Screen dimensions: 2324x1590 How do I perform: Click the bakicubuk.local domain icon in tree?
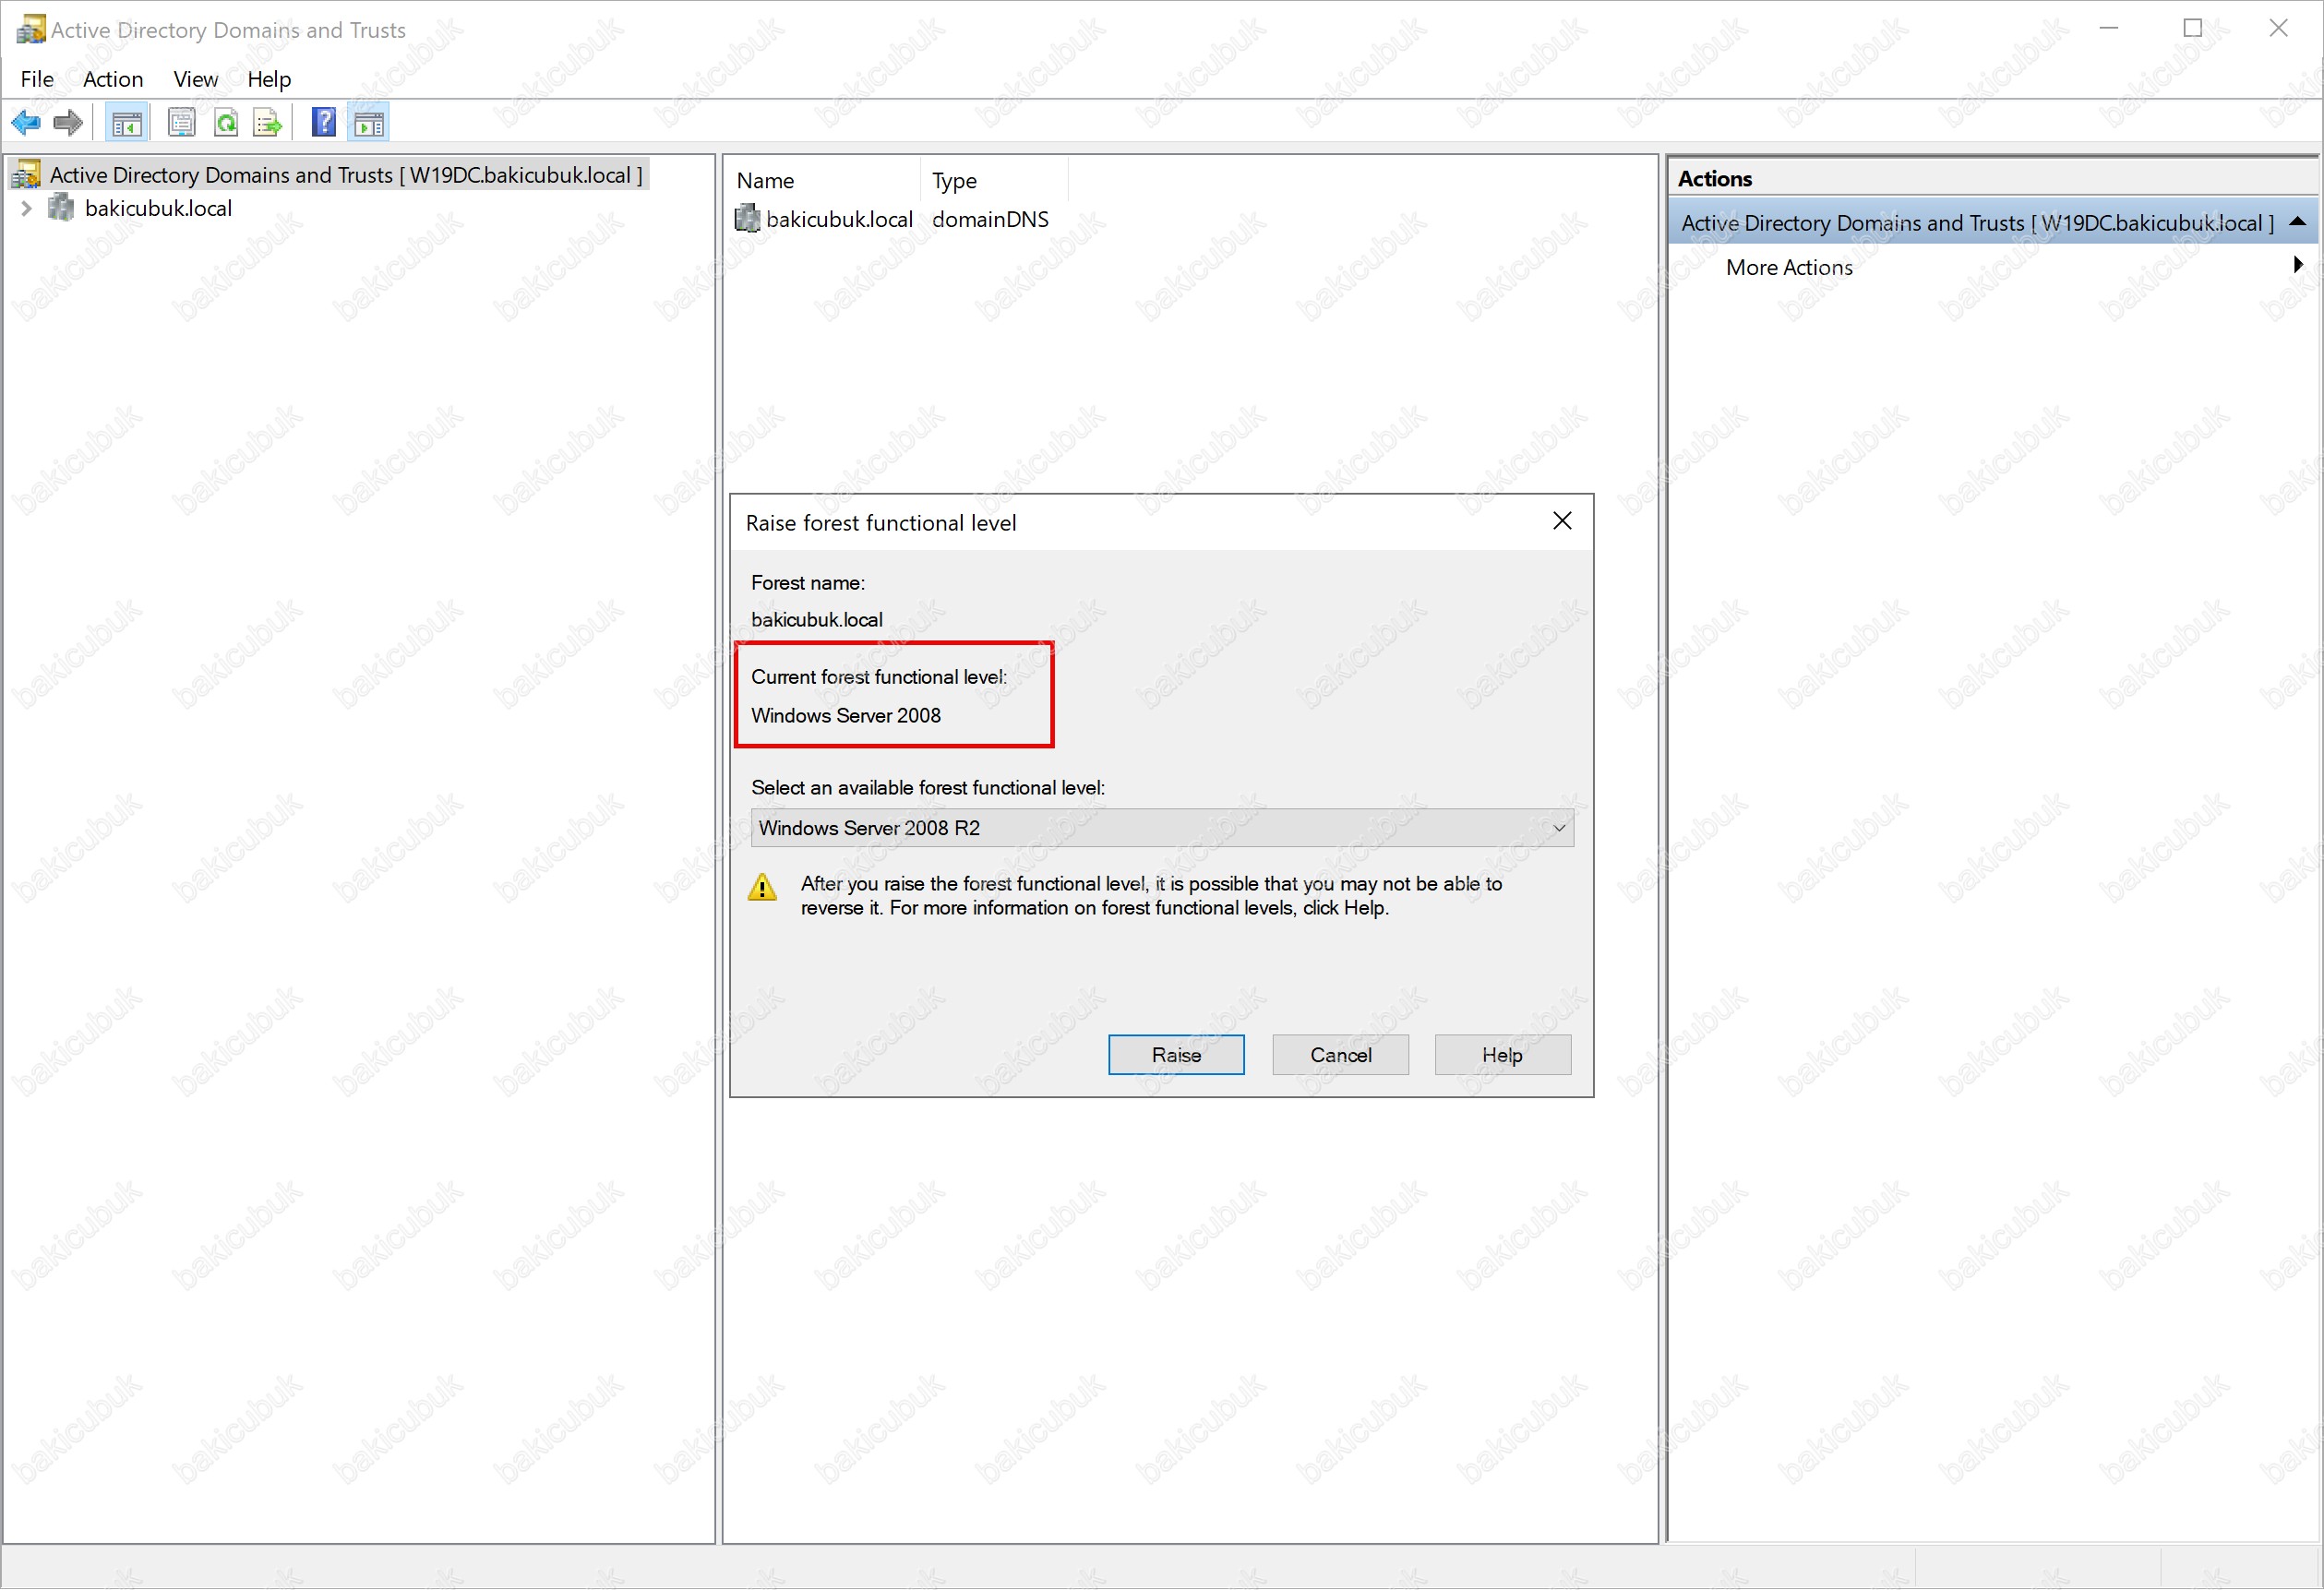pyautogui.click(x=62, y=208)
